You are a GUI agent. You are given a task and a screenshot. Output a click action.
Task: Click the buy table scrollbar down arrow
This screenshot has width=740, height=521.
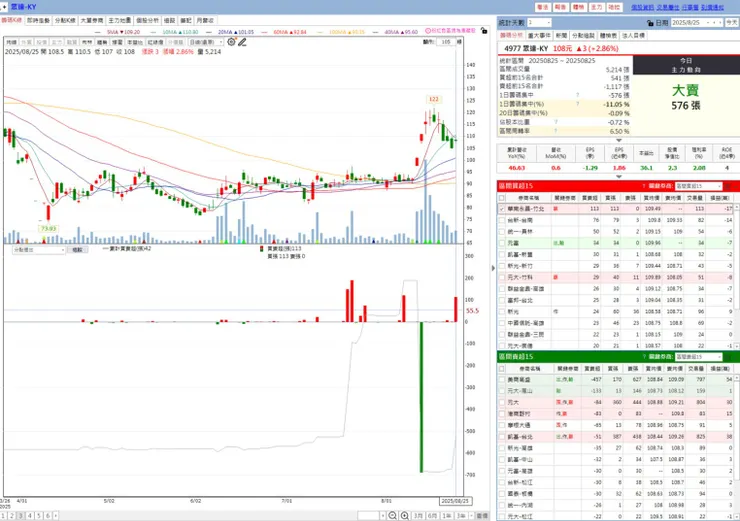point(736,346)
